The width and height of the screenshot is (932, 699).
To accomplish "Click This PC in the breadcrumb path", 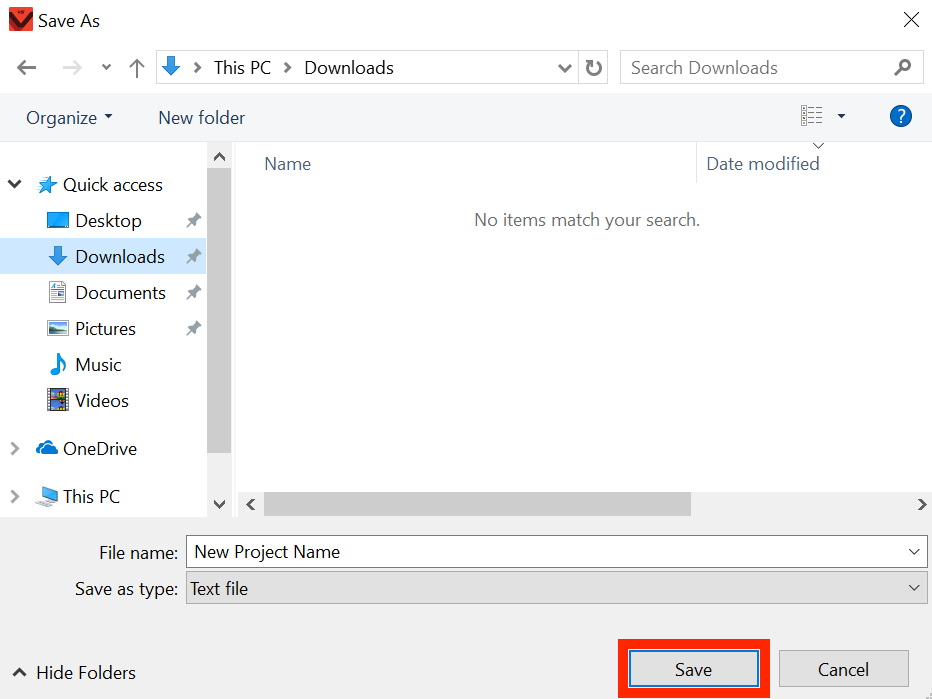I will pyautogui.click(x=242, y=67).
